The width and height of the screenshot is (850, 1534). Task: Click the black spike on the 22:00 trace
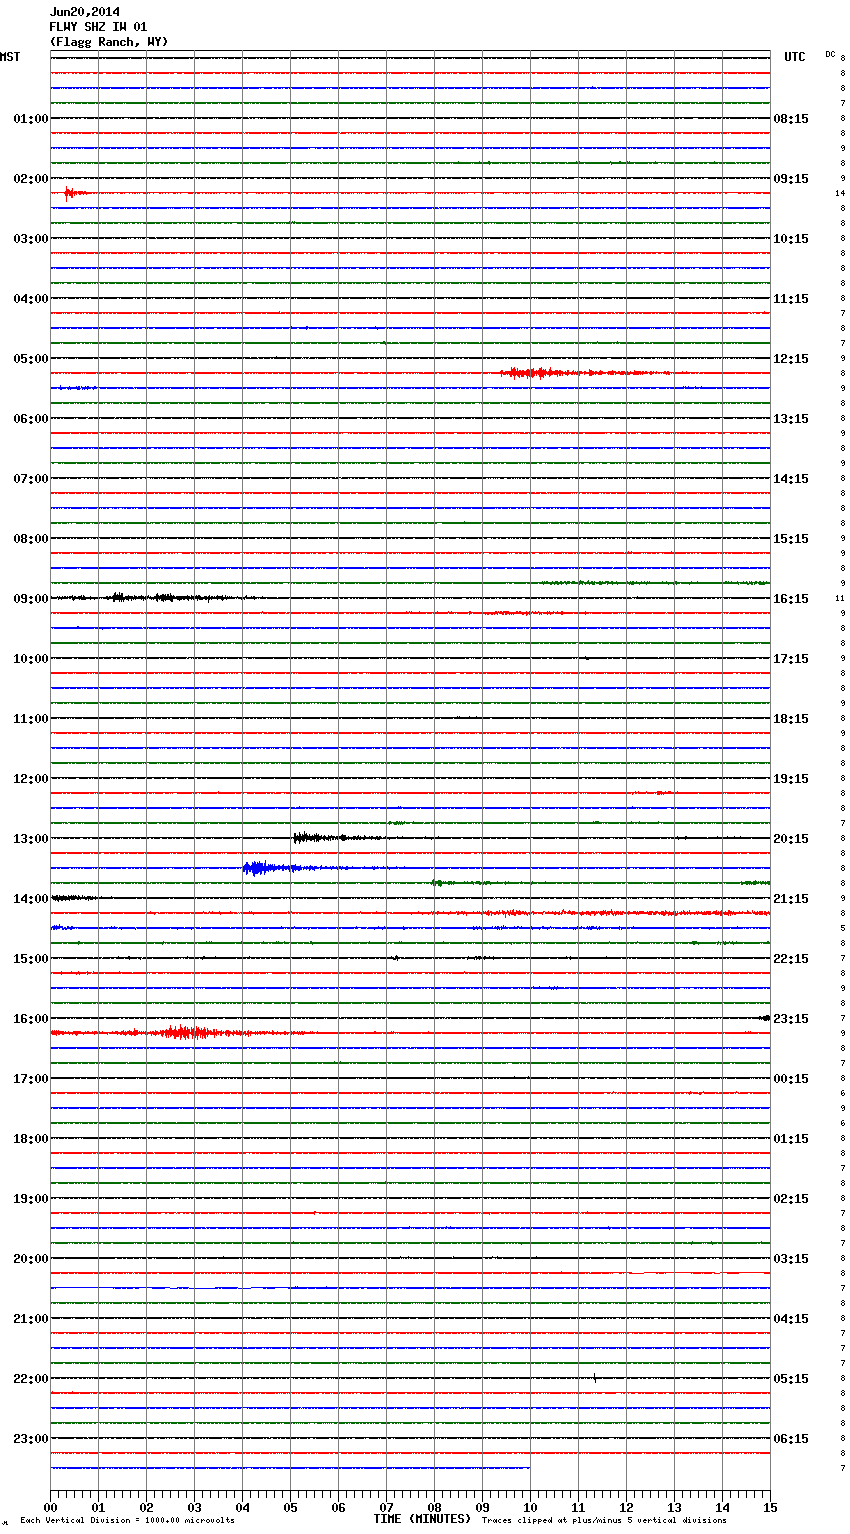[595, 1378]
